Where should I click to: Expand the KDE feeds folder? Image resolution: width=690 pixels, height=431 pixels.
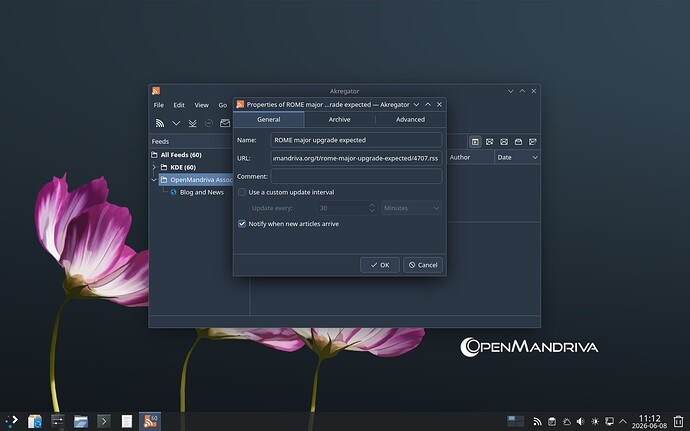pyautogui.click(x=154, y=167)
